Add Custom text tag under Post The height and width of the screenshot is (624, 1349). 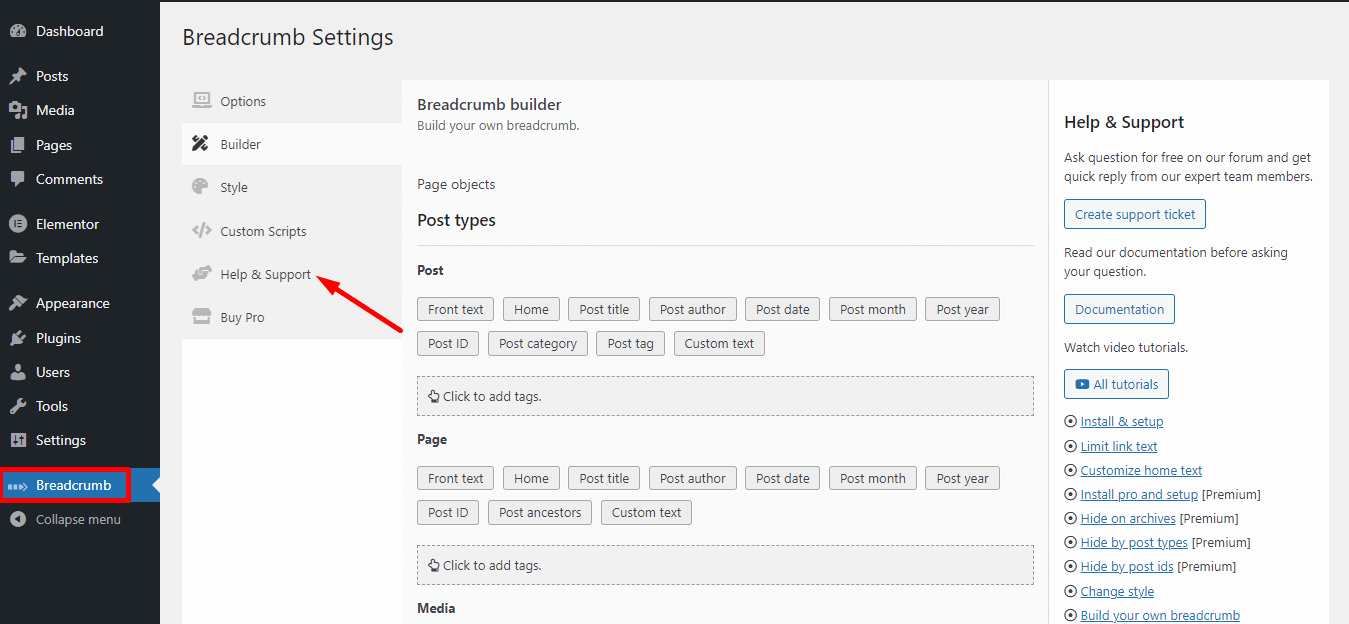tap(719, 343)
